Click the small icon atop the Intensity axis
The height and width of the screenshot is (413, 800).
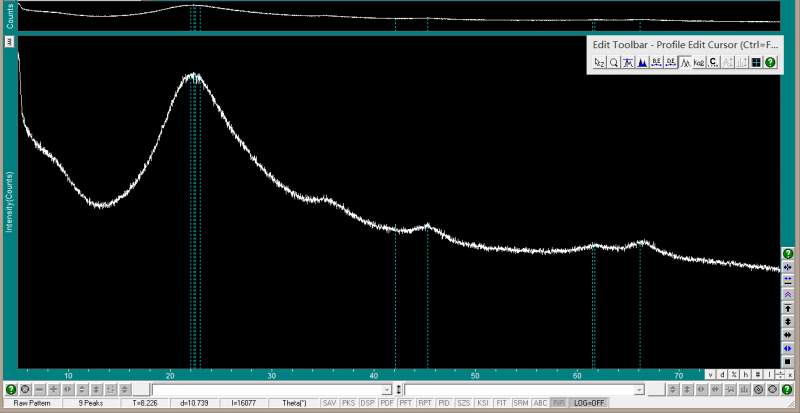pos(10,43)
